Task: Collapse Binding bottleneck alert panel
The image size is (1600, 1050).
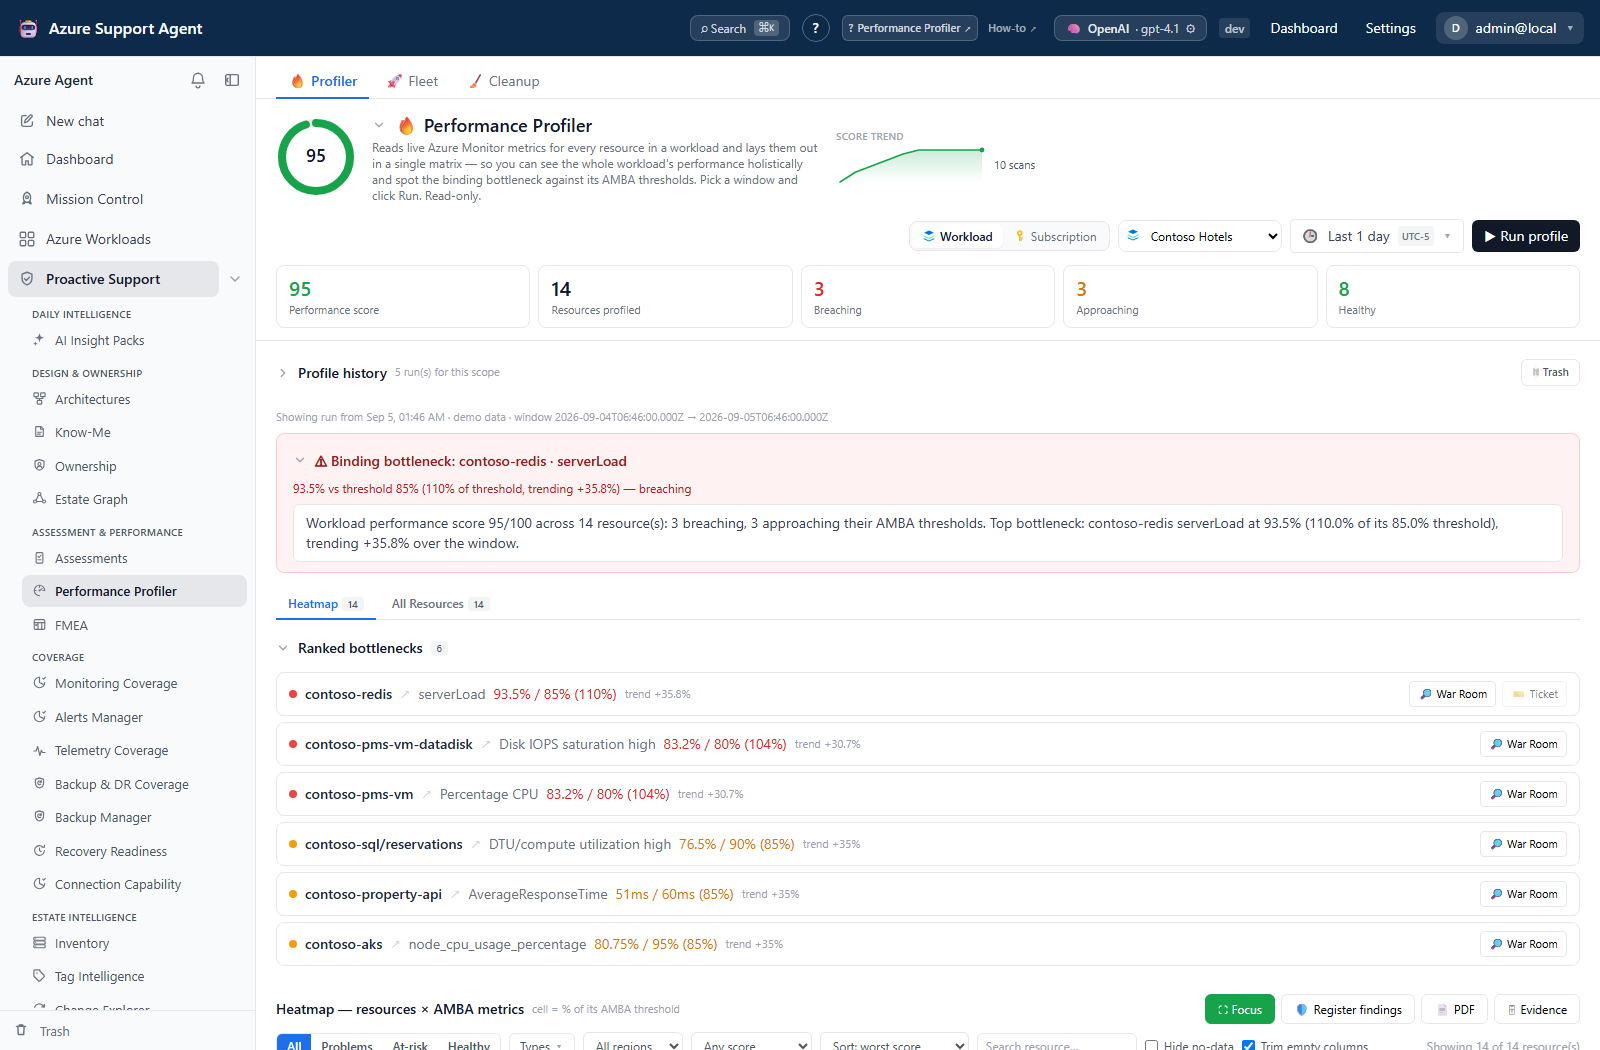Action: 299,461
